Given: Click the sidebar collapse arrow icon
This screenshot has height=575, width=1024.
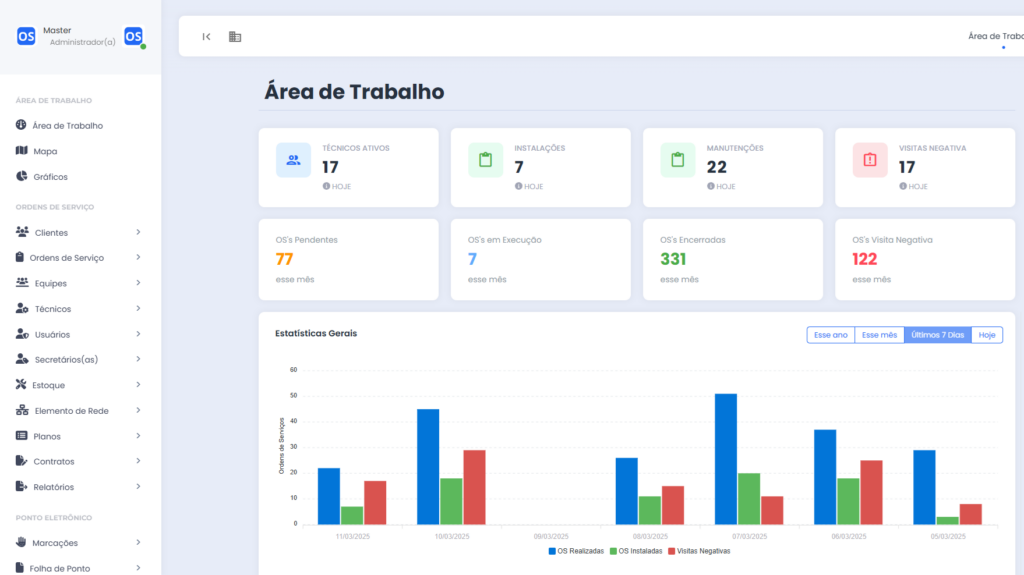Looking at the screenshot, I should tap(206, 37).
